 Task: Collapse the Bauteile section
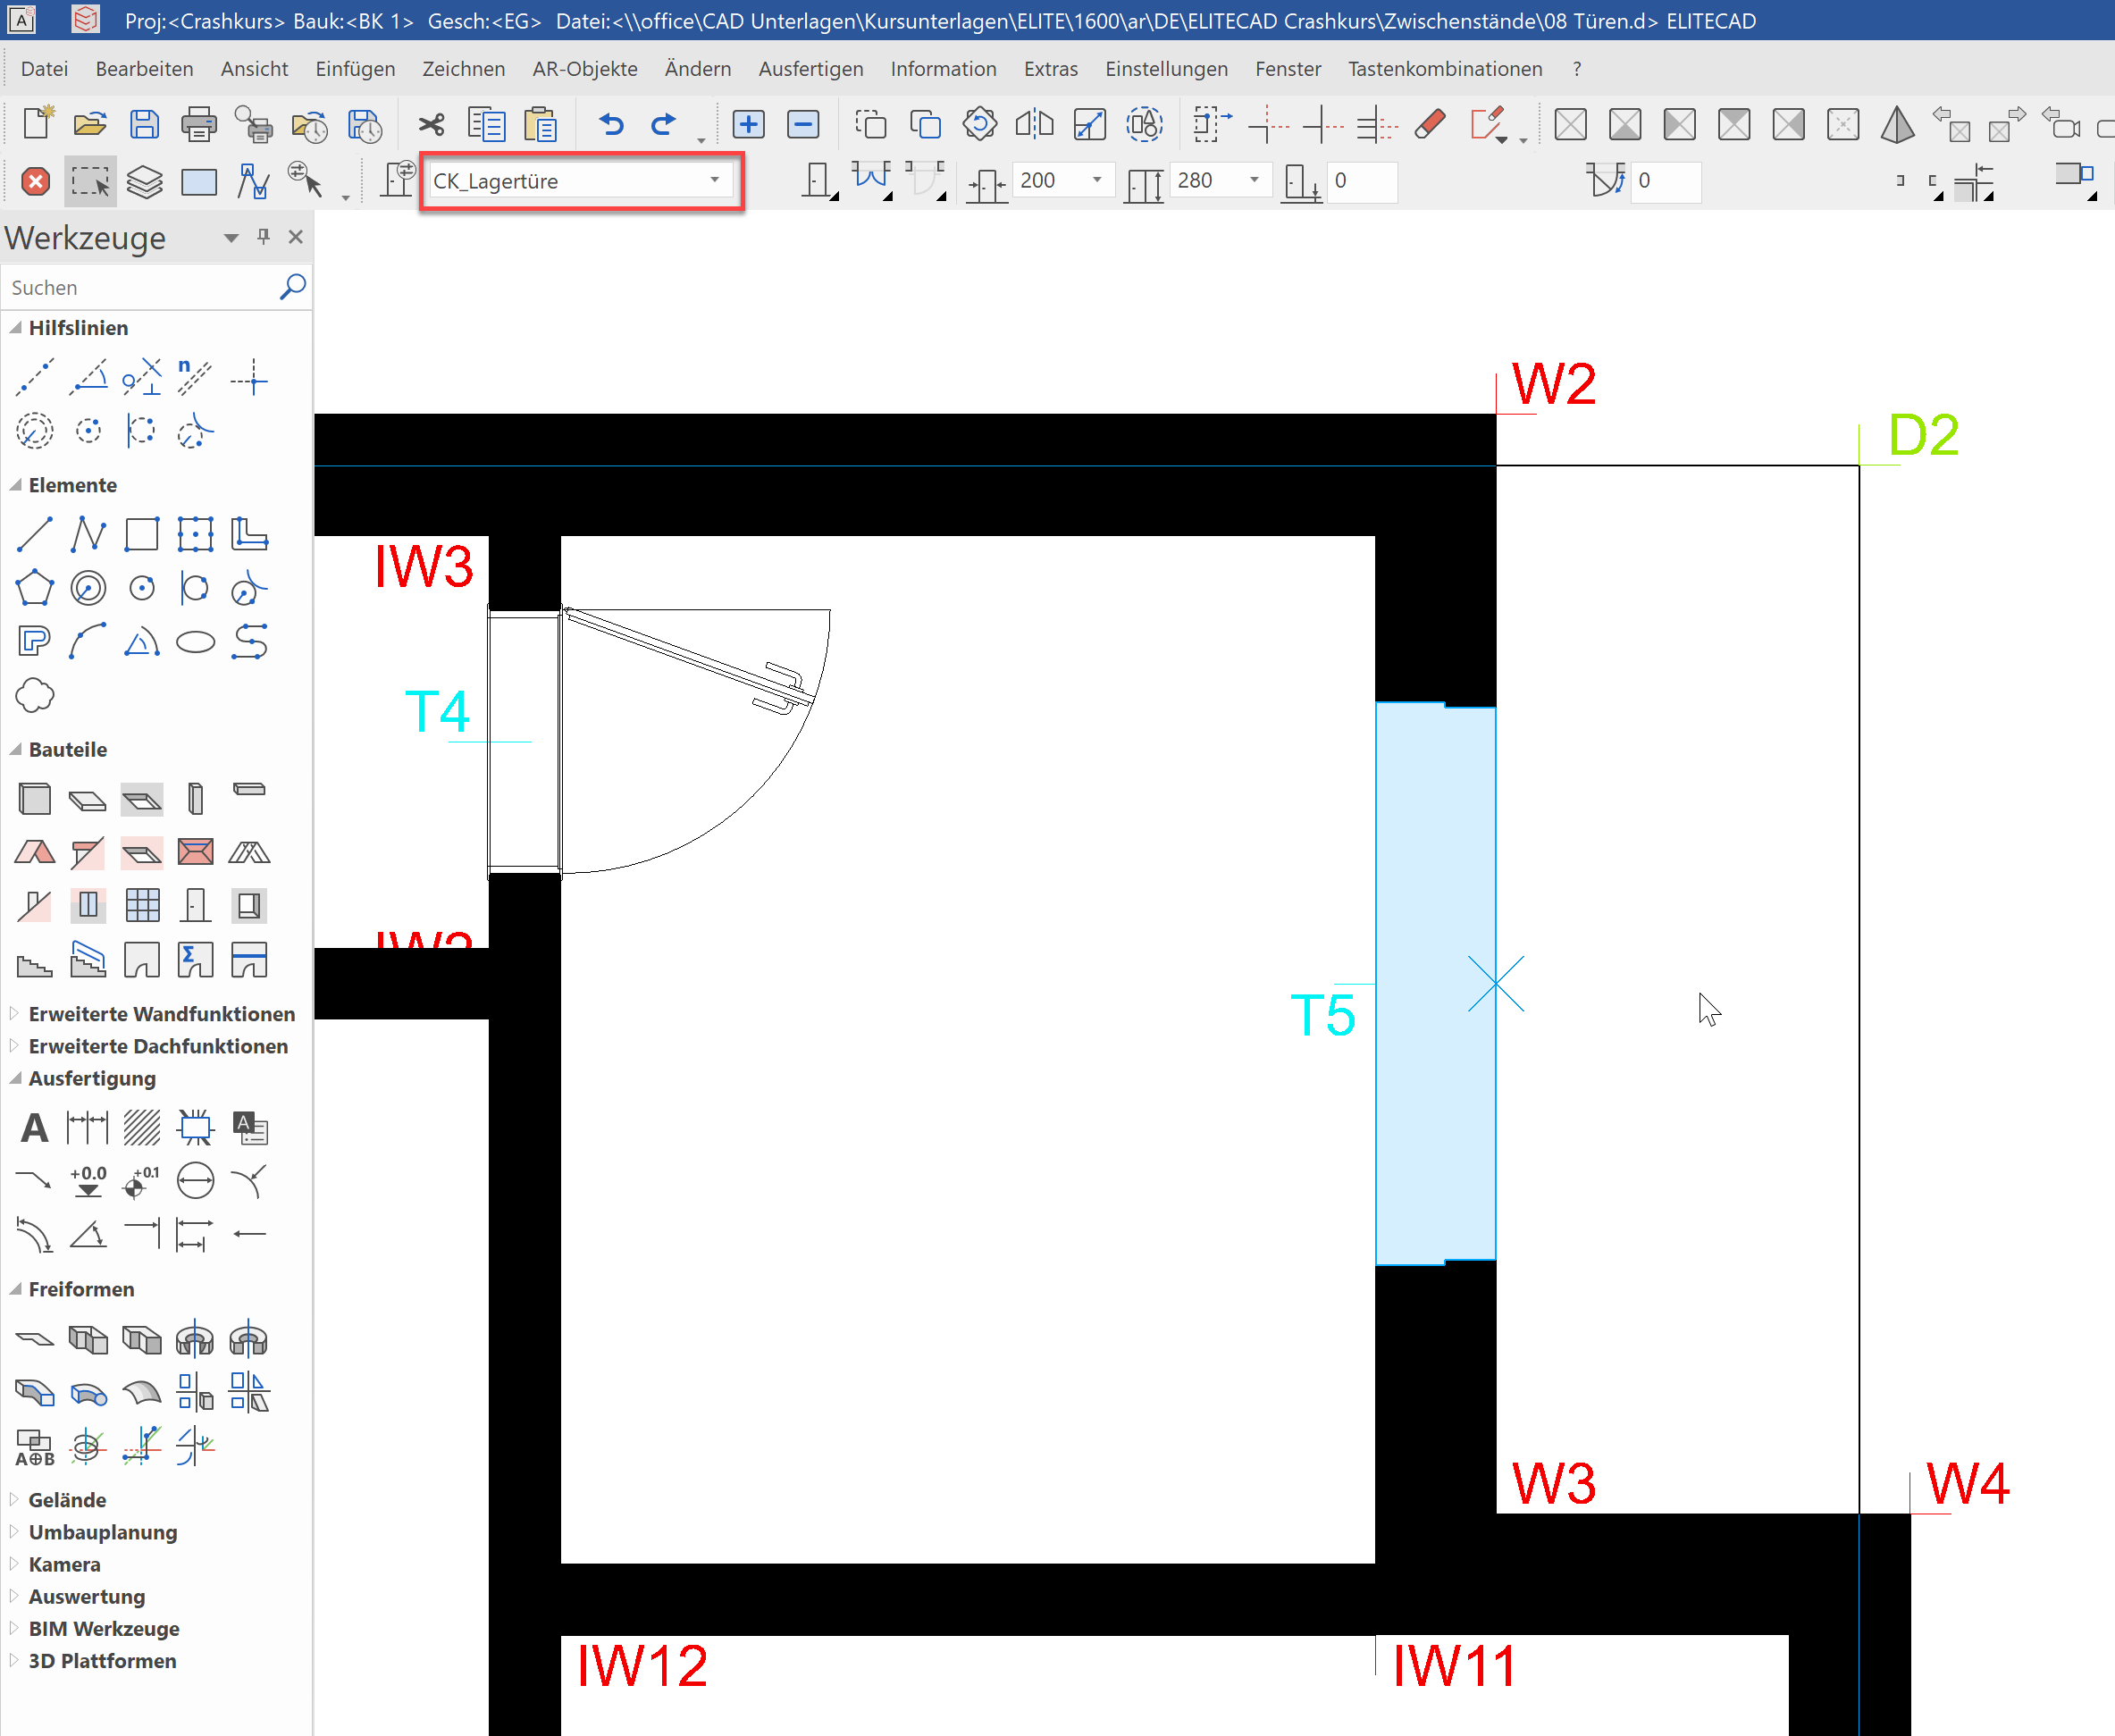tap(15, 749)
